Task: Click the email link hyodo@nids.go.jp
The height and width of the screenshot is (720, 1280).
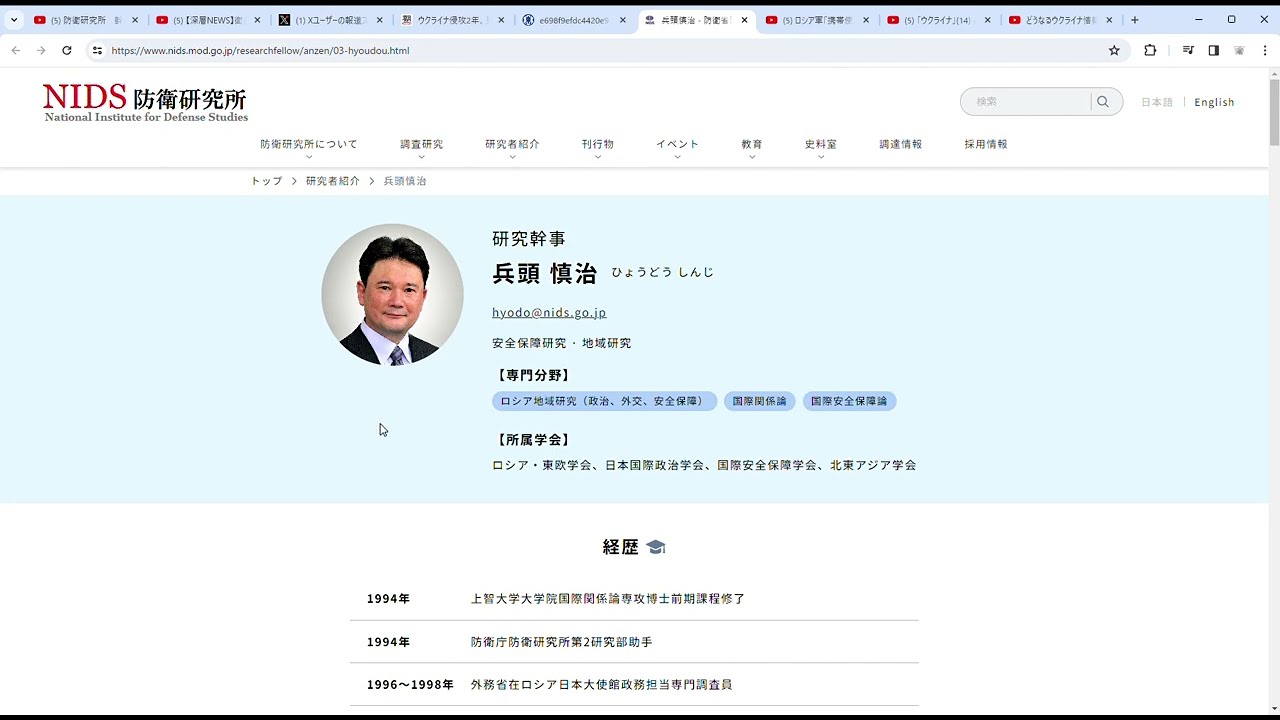Action: coord(549,312)
